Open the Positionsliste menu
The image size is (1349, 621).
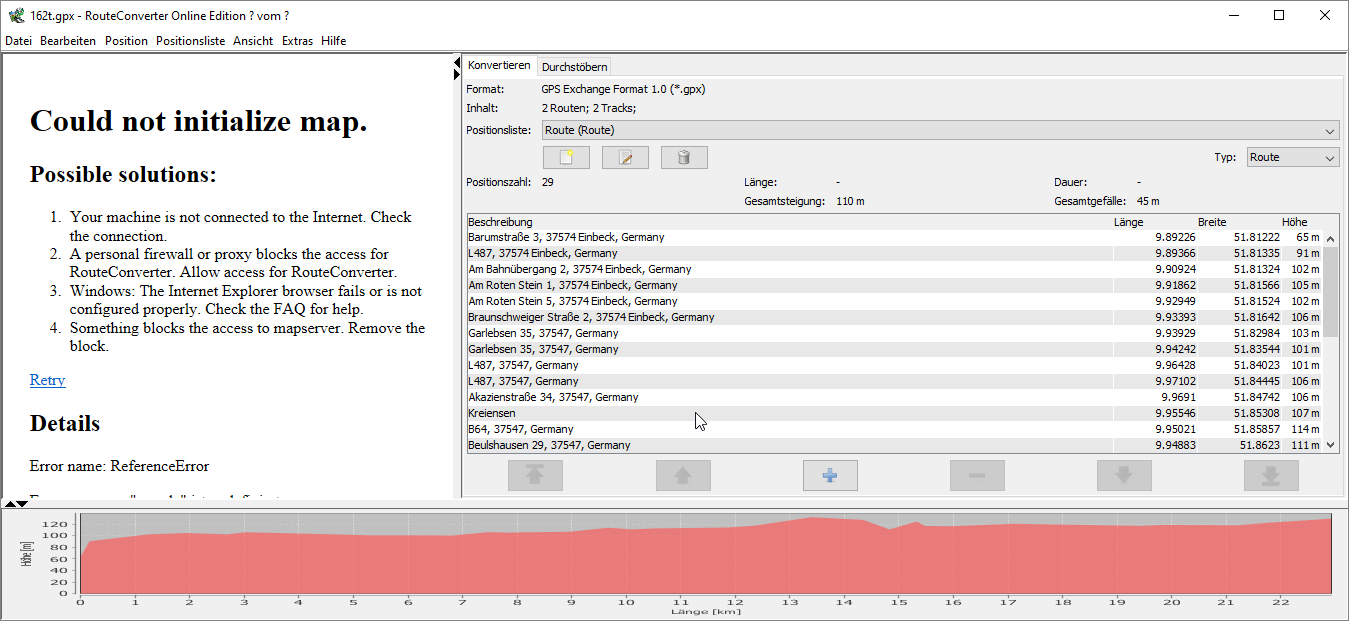click(190, 41)
